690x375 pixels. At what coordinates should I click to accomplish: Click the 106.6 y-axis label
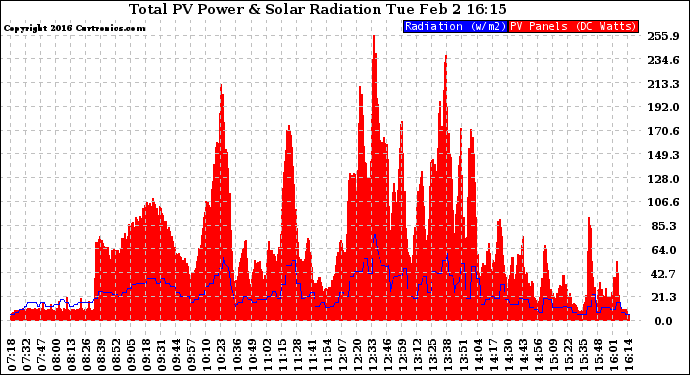(663, 202)
